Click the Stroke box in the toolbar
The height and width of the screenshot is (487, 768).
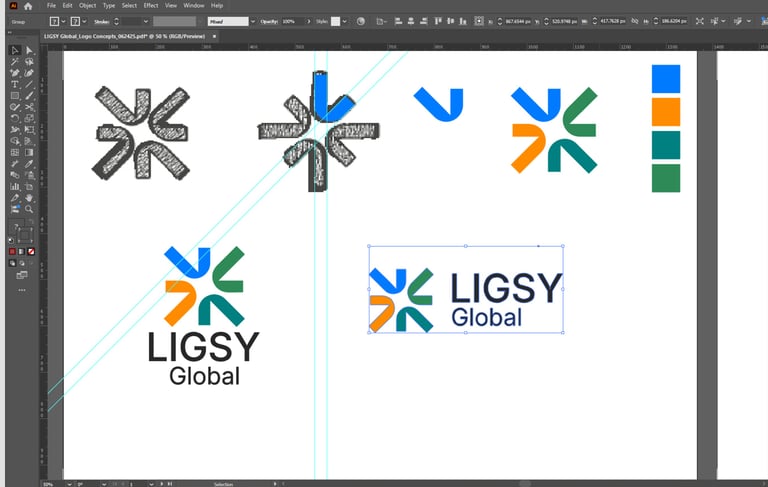(25, 237)
